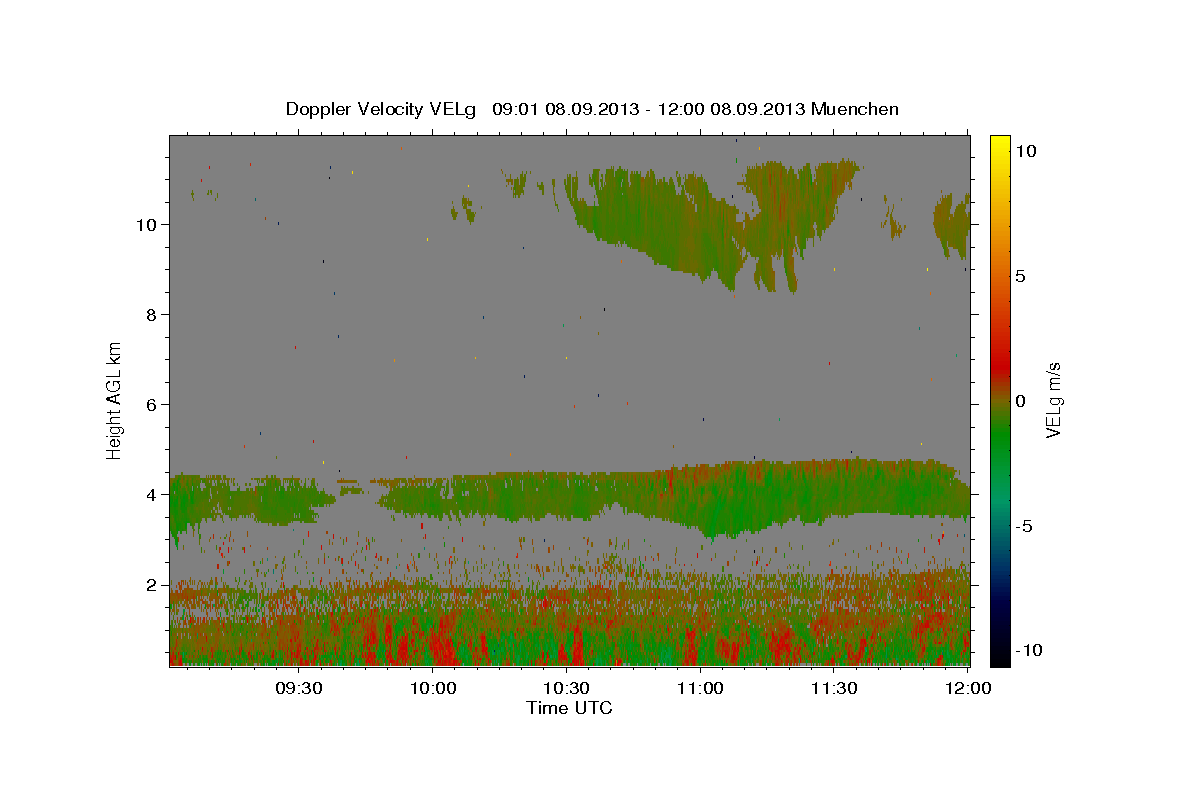Click the 11:00 time tick label
This screenshot has width=1200, height=800.
[700, 688]
